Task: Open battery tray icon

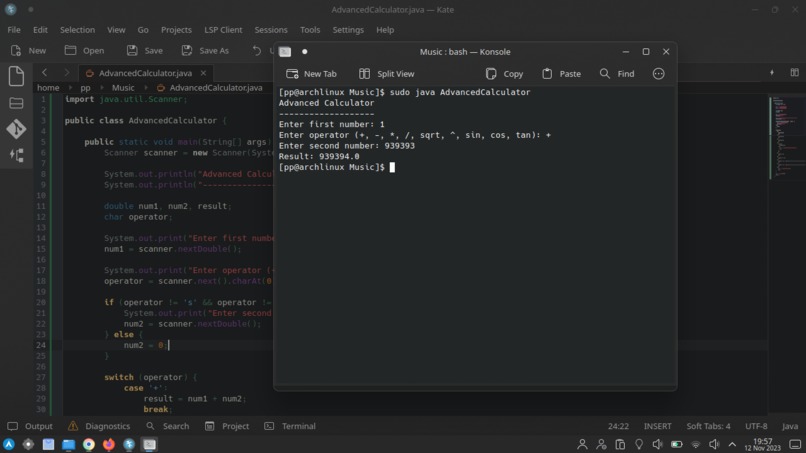Action: 677,444
